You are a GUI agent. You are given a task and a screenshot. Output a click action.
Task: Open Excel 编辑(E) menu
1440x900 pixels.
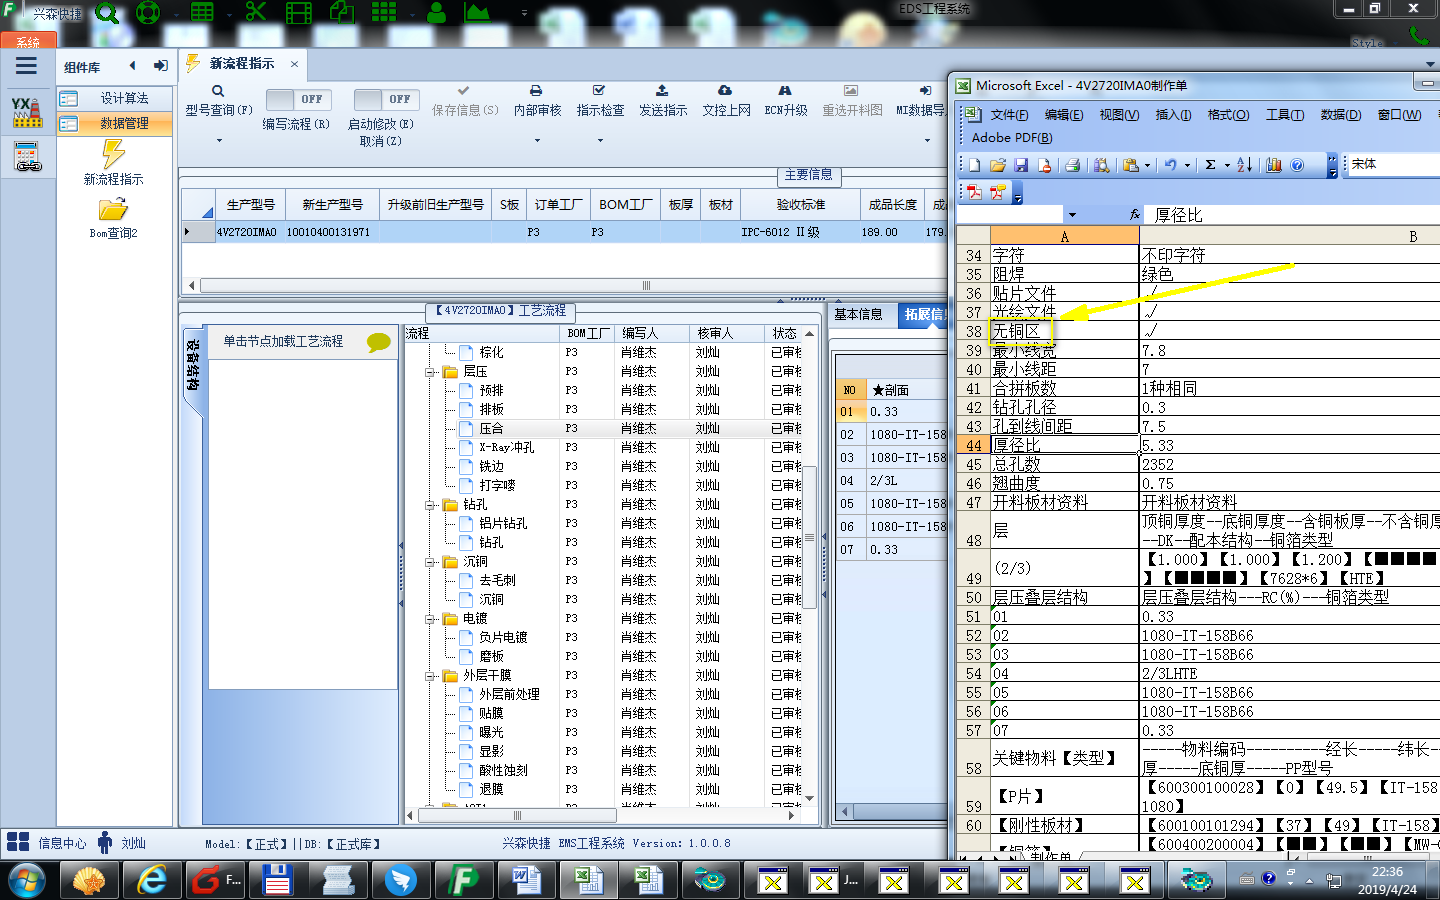(1064, 115)
